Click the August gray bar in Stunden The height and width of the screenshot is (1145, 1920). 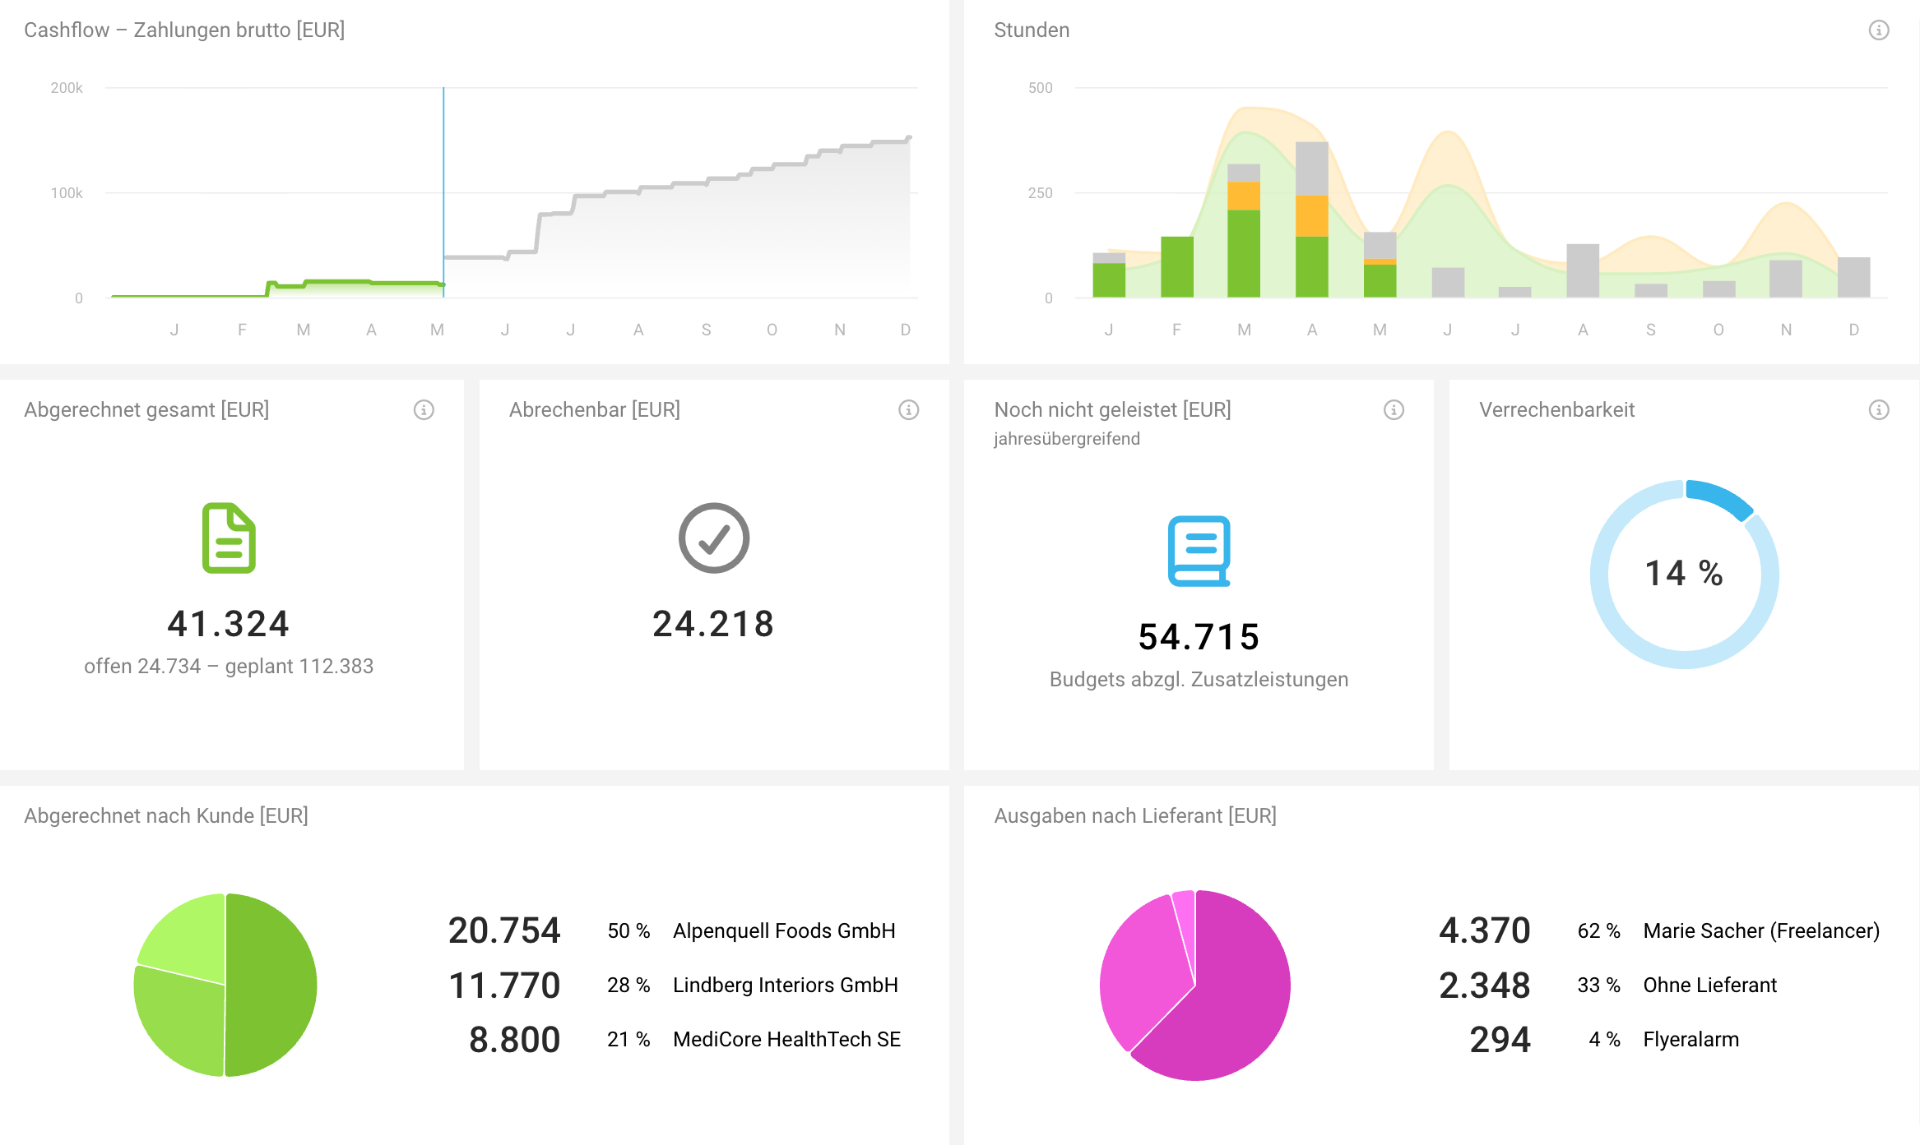click(x=1583, y=271)
